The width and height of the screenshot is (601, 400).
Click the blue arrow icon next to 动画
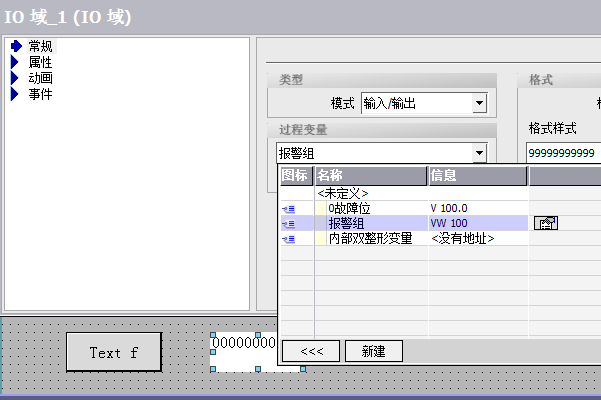click(15, 78)
